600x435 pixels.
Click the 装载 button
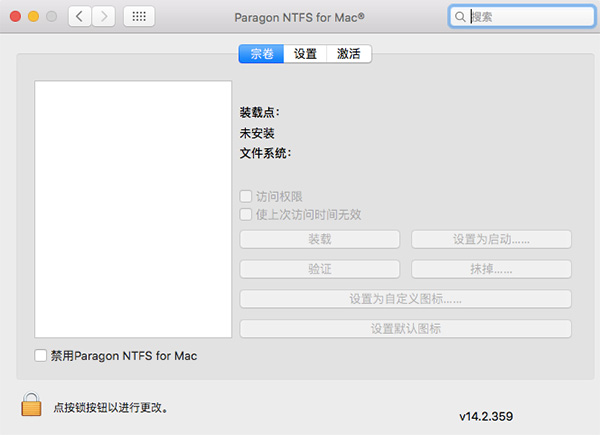[x=320, y=239]
